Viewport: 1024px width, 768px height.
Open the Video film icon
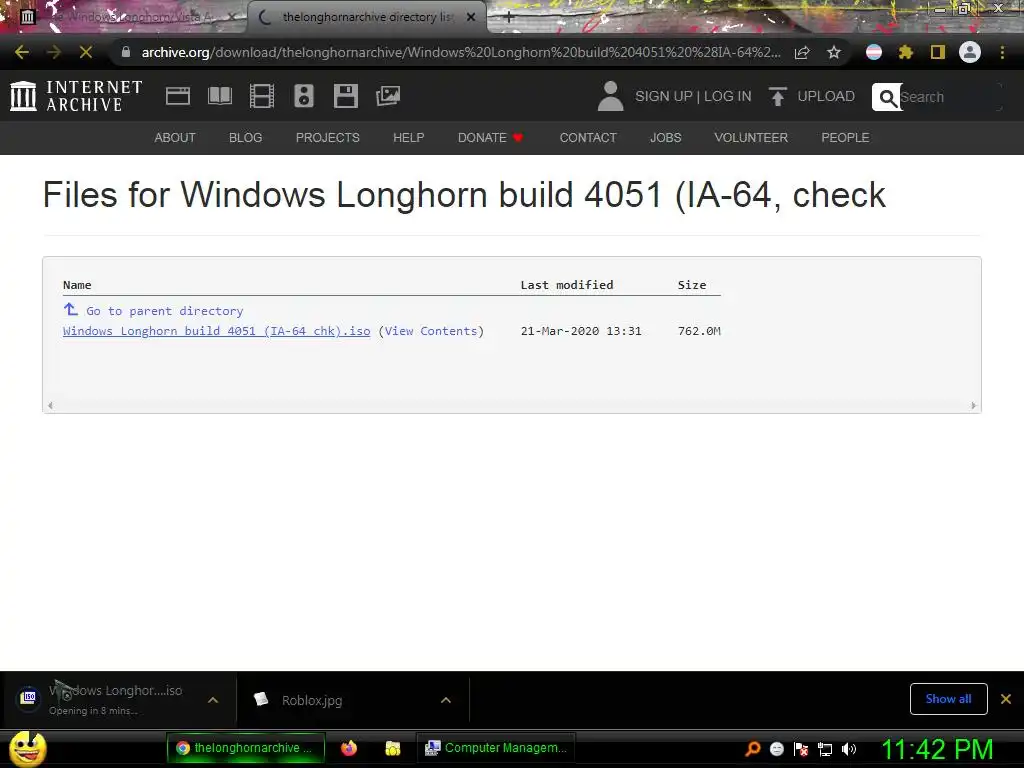(x=262, y=96)
